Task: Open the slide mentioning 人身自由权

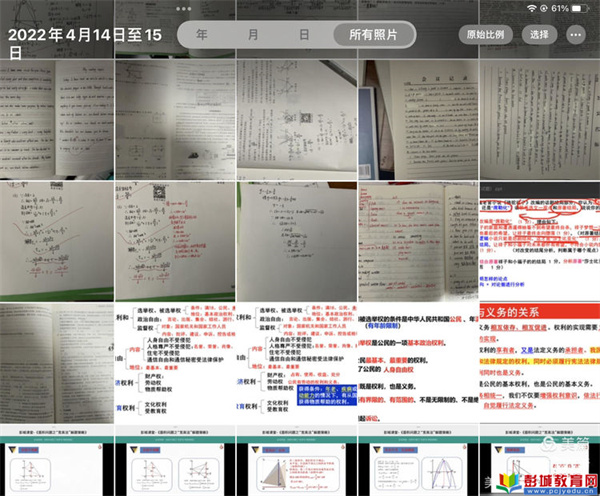Action: pyautogui.click(x=418, y=363)
